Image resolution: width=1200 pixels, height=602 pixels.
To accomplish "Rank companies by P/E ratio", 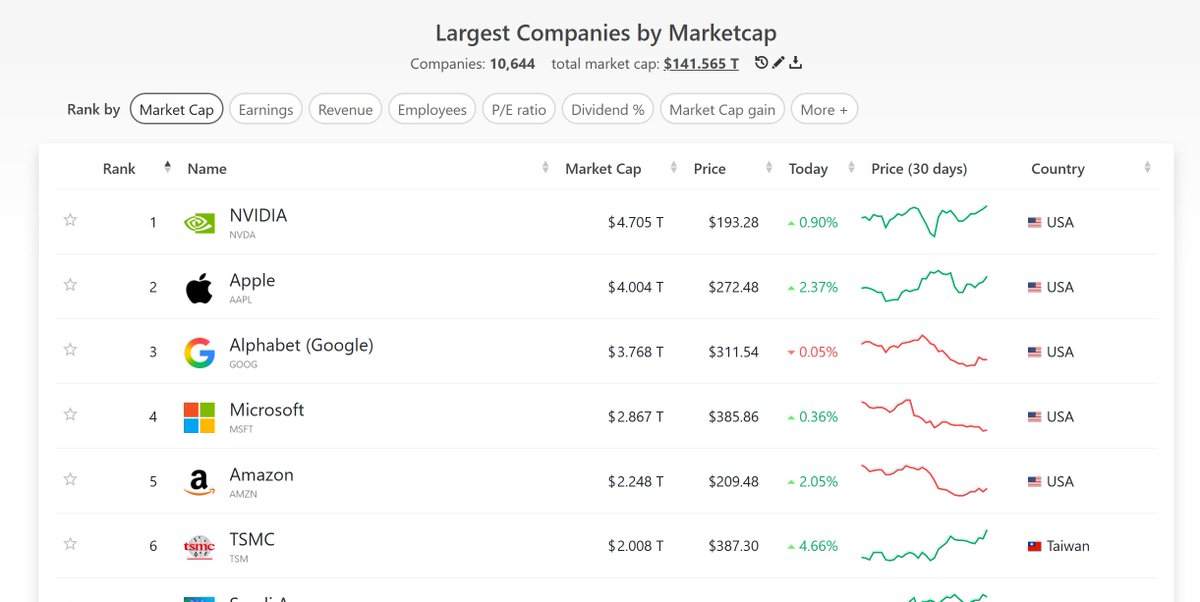I will [518, 109].
